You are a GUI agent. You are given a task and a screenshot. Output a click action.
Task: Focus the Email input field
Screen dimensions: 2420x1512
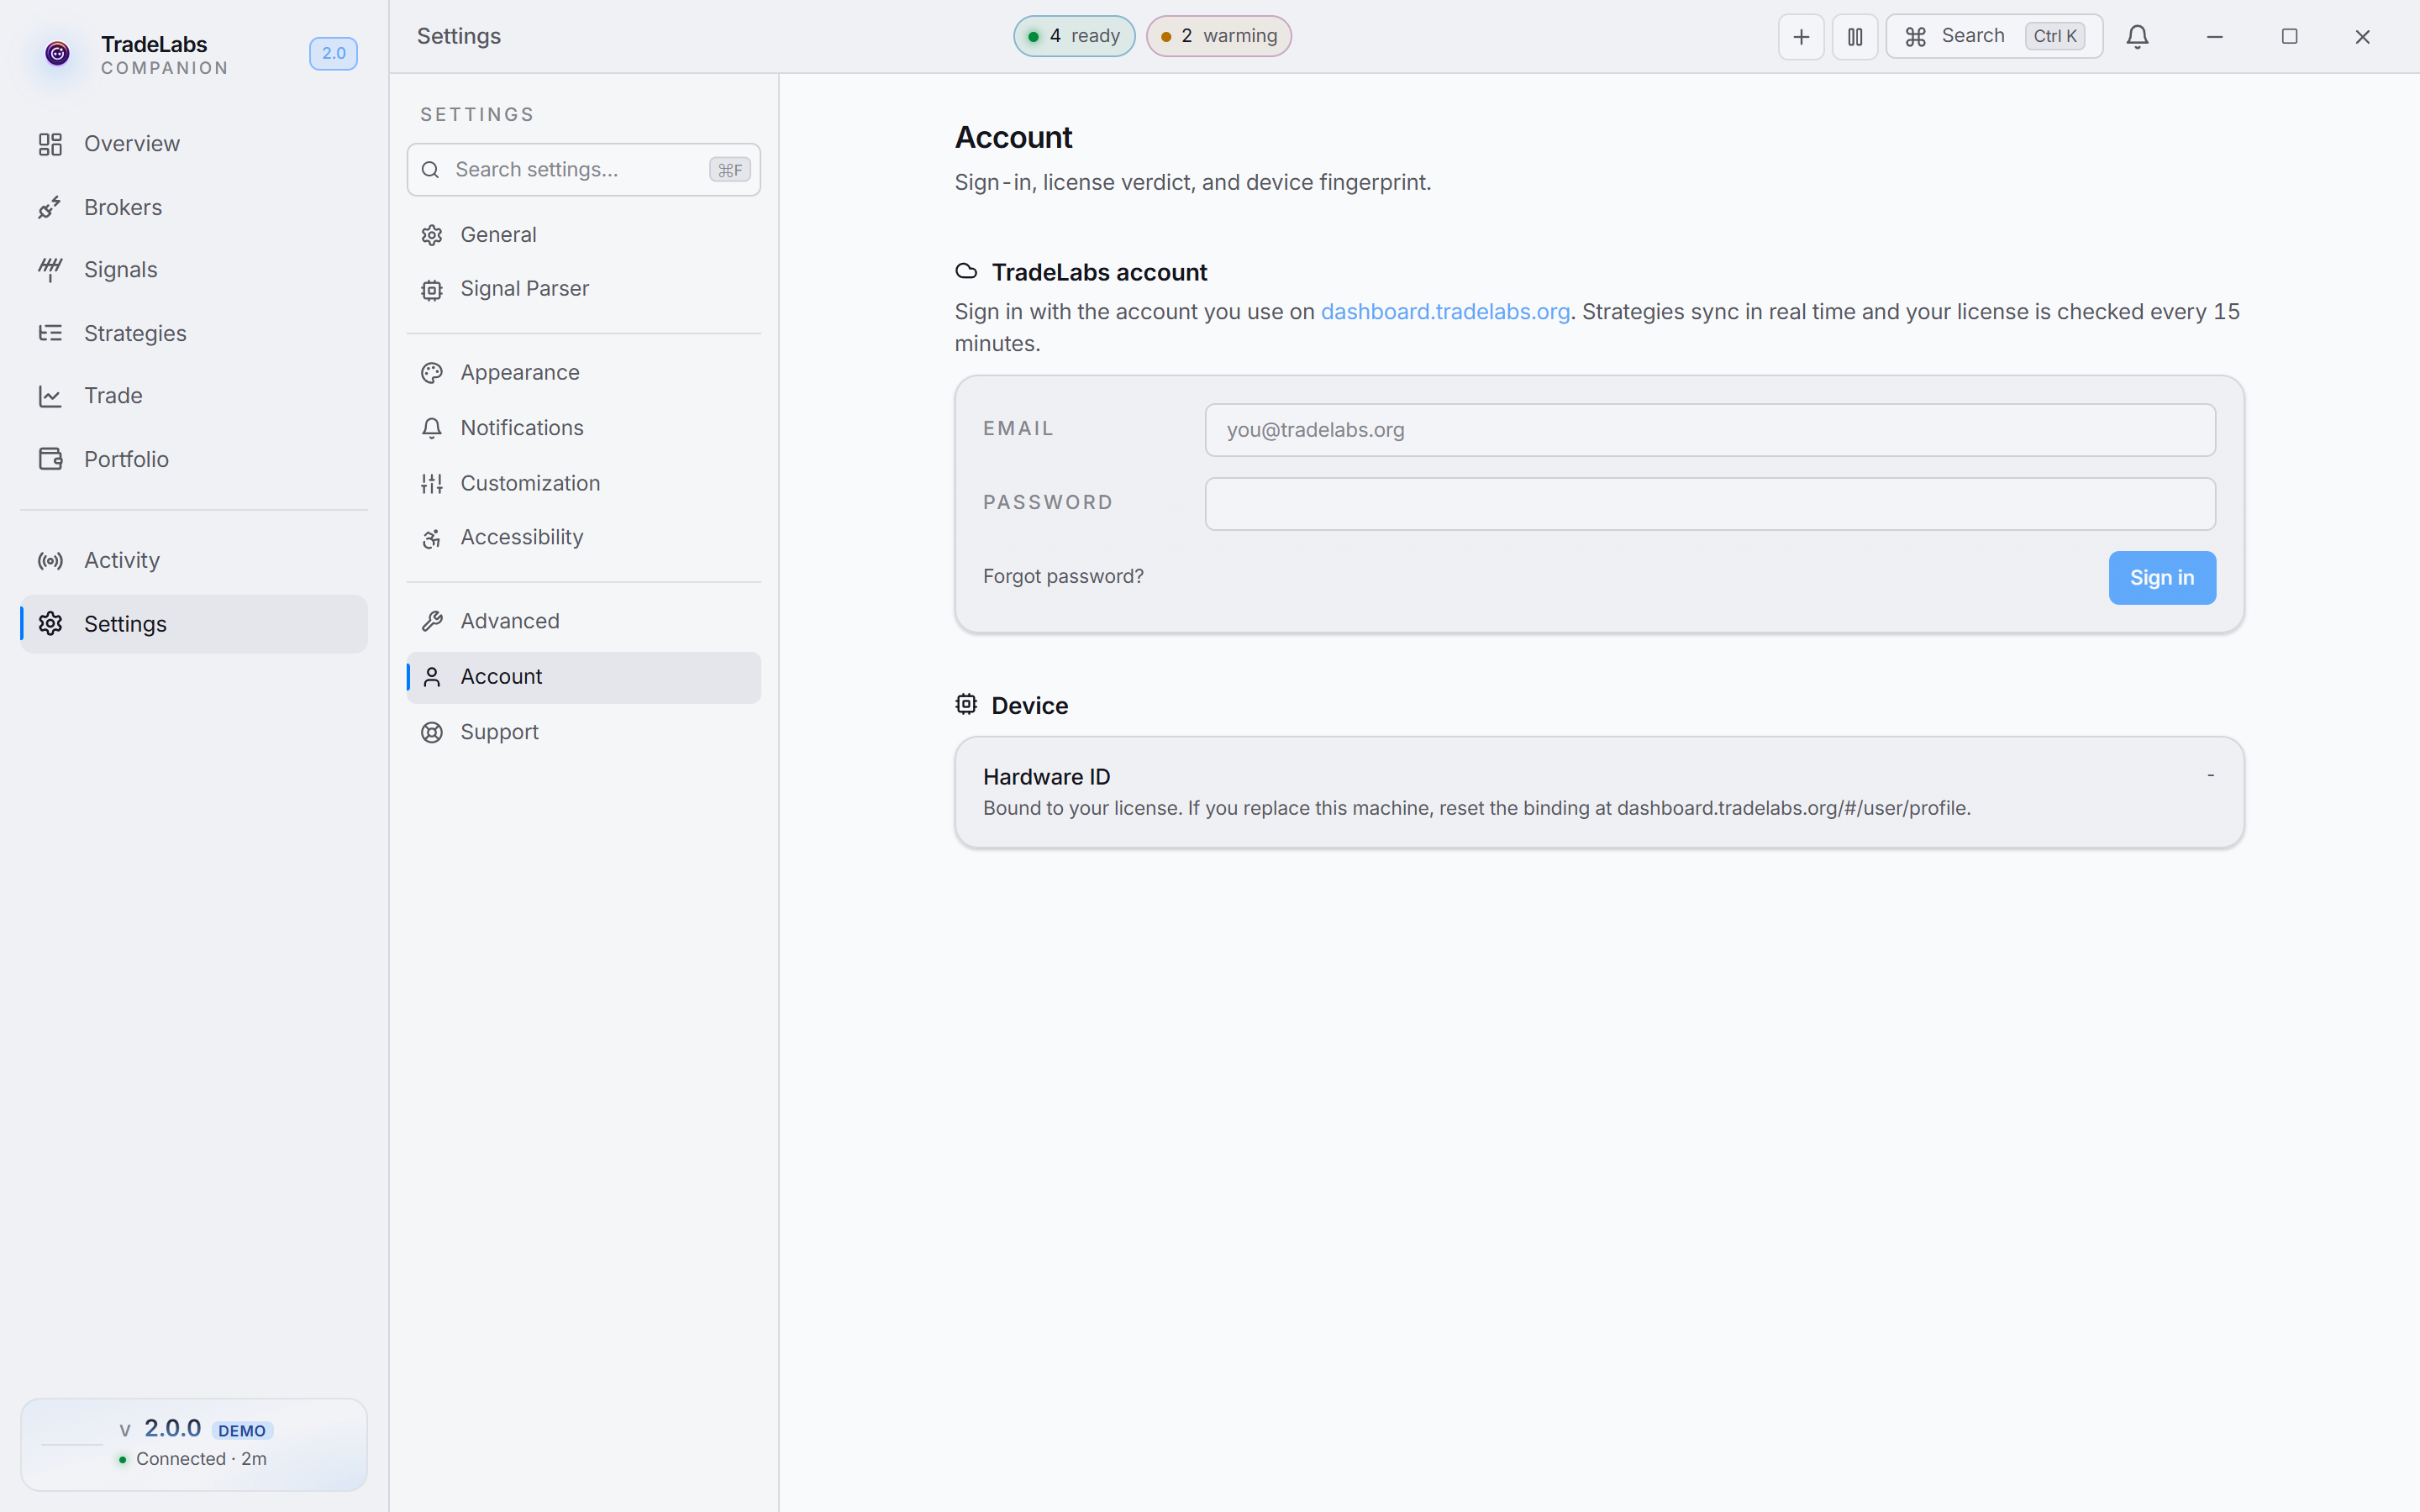click(1710, 430)
